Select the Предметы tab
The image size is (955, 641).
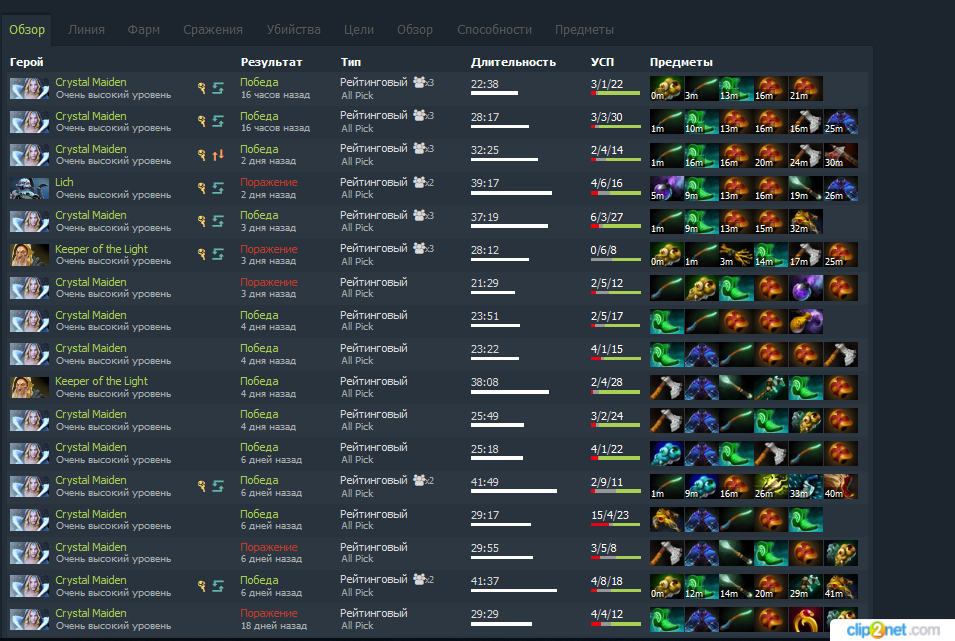(584, 30)
